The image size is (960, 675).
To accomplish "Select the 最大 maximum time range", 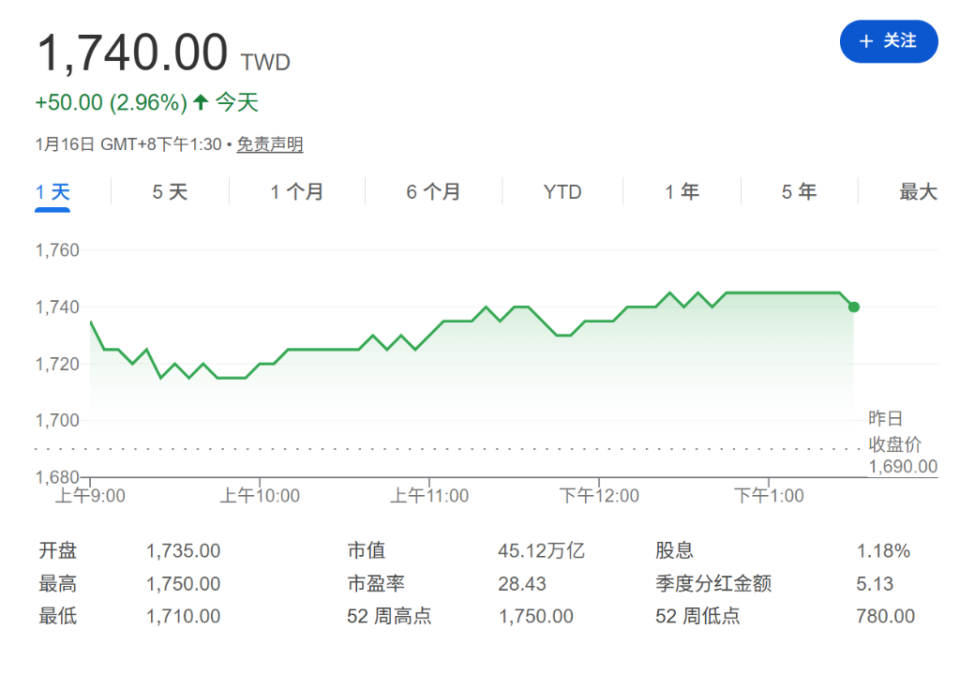I will pyautogui.click(x=919, y=191).
